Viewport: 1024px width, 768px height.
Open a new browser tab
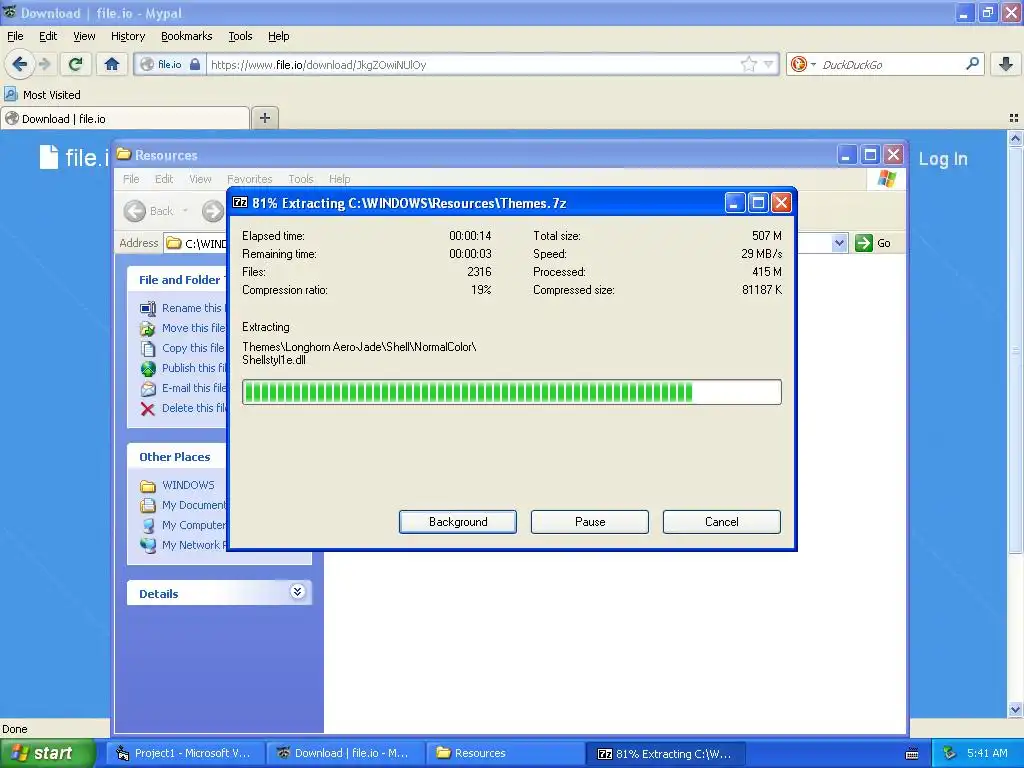[x=264, y=118]
